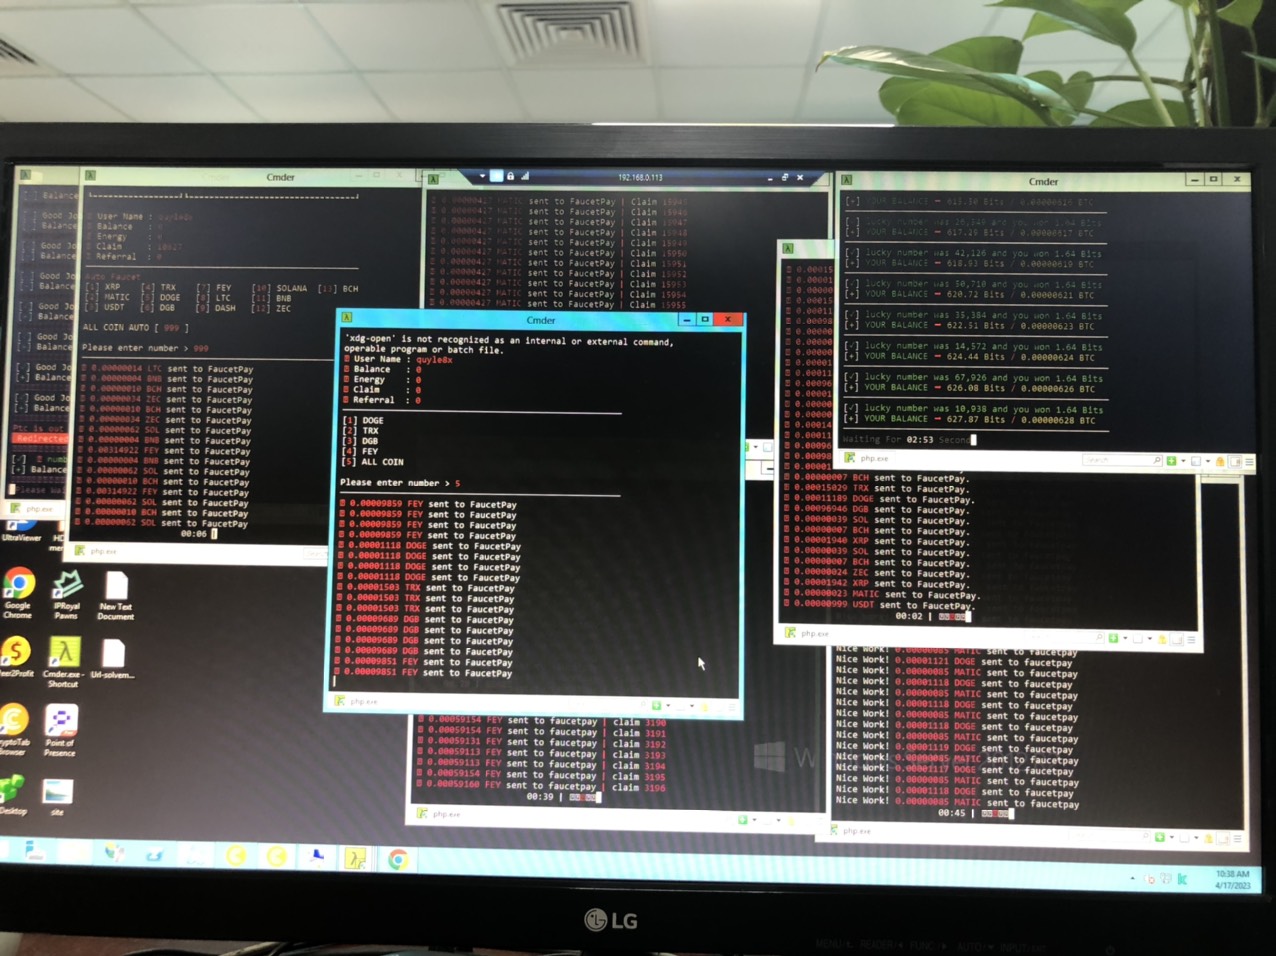Click Chrome icon in taskbar
The height and width of the screenshot is (956, 1276).
[397, 859]
